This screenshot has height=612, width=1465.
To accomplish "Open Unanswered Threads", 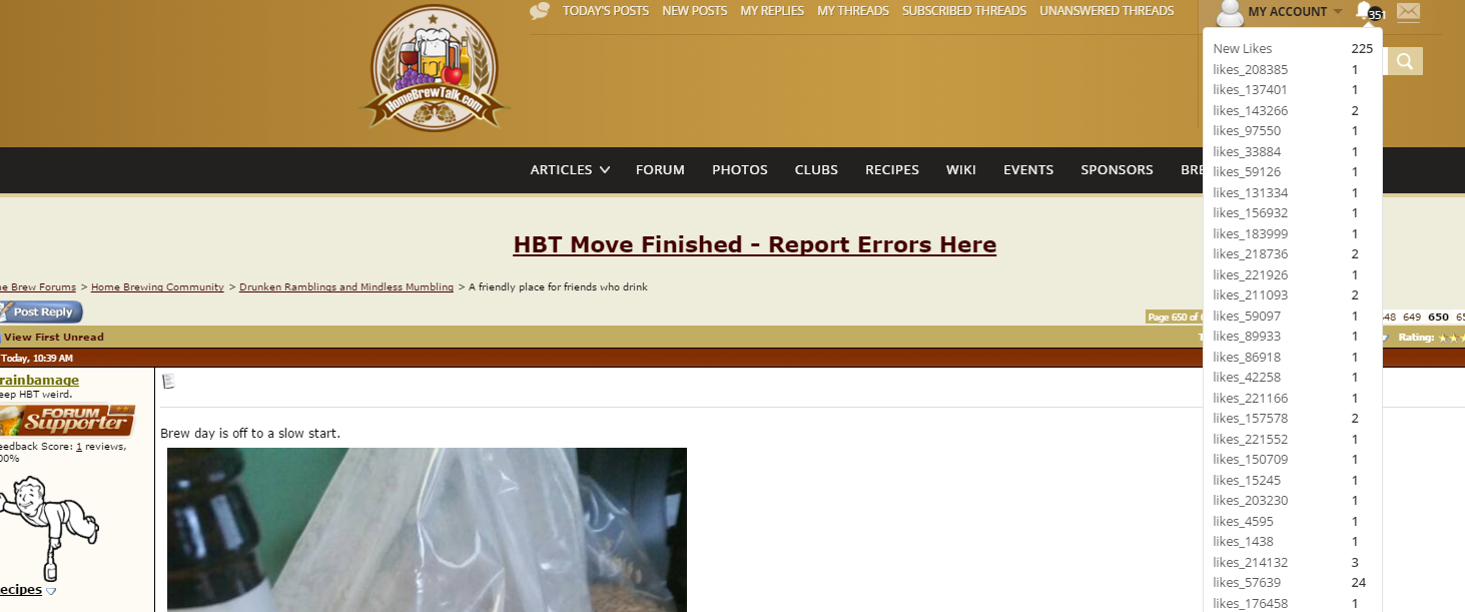I will pos(1106,11).
